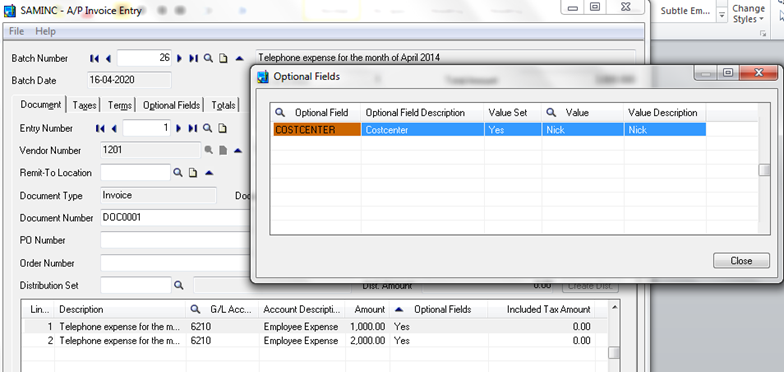784x372 pixels.
Task: Select distribution line 2 amount 2,000.00
Action: [x=368, y=340]
